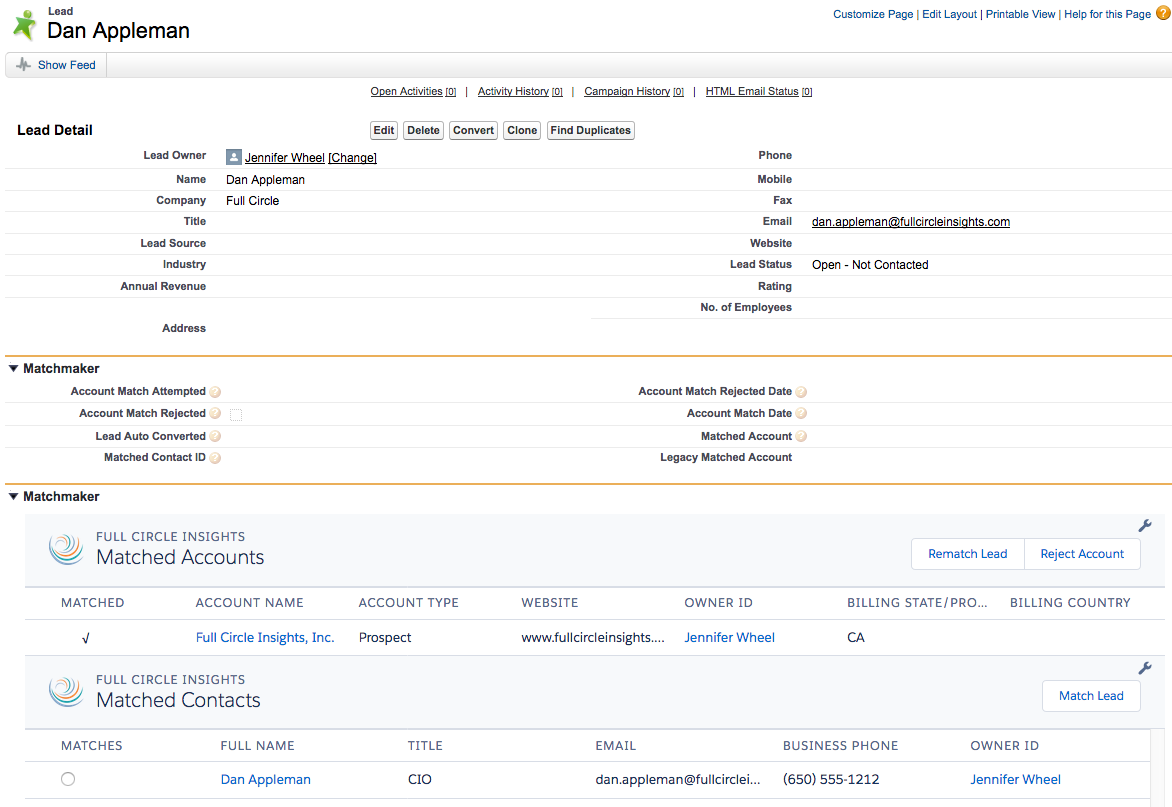
Task: Click the [Change] owner link
Action: pos(352,158)
